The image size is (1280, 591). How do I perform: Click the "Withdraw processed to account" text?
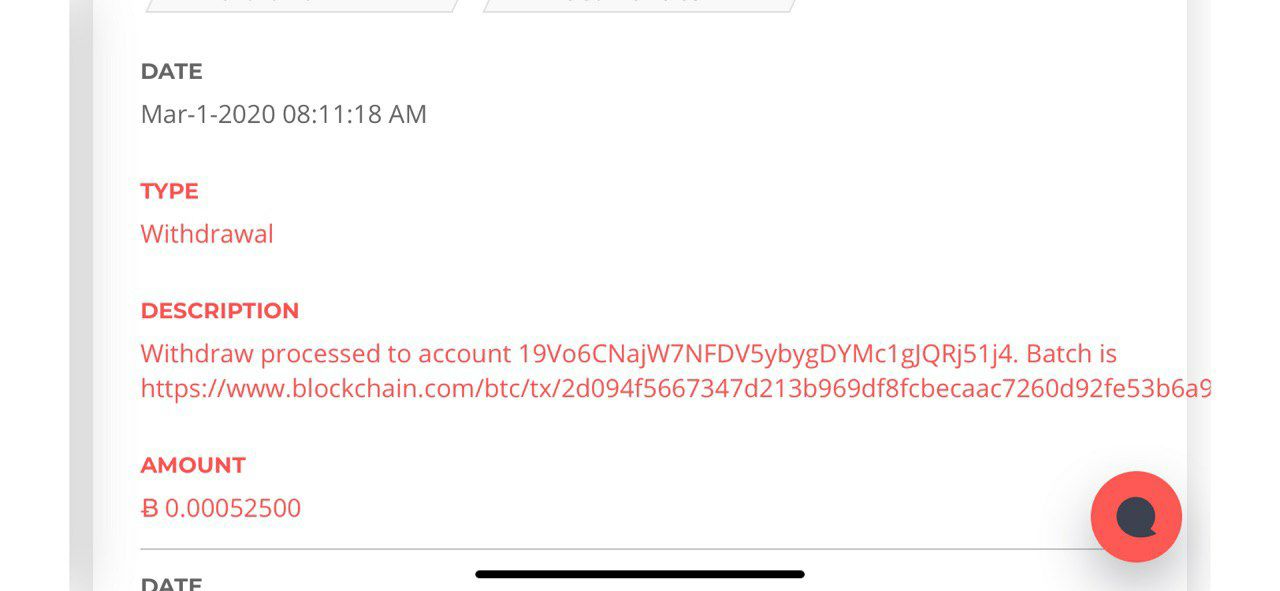[326, 354]
